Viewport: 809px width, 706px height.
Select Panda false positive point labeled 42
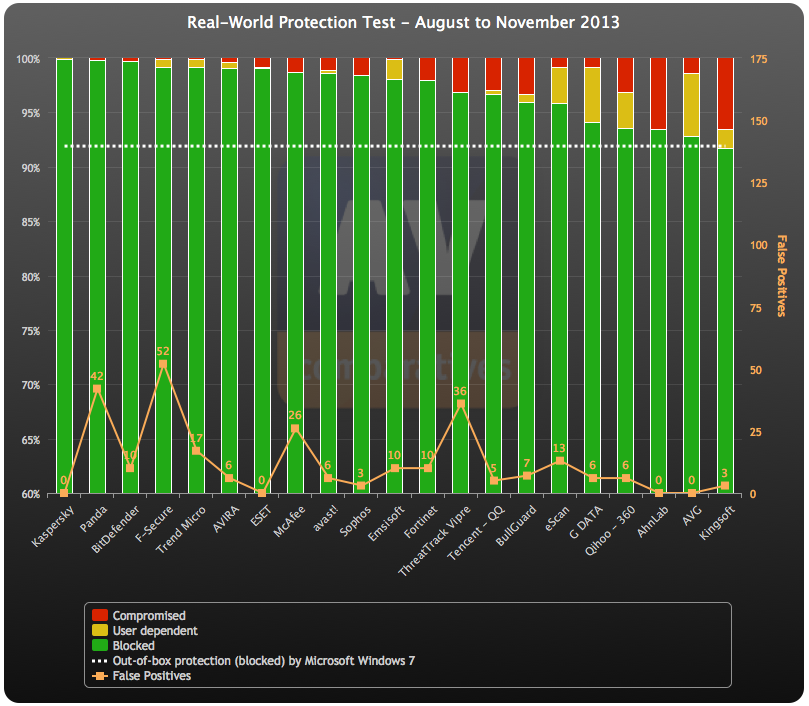click(x=97, y=389)
